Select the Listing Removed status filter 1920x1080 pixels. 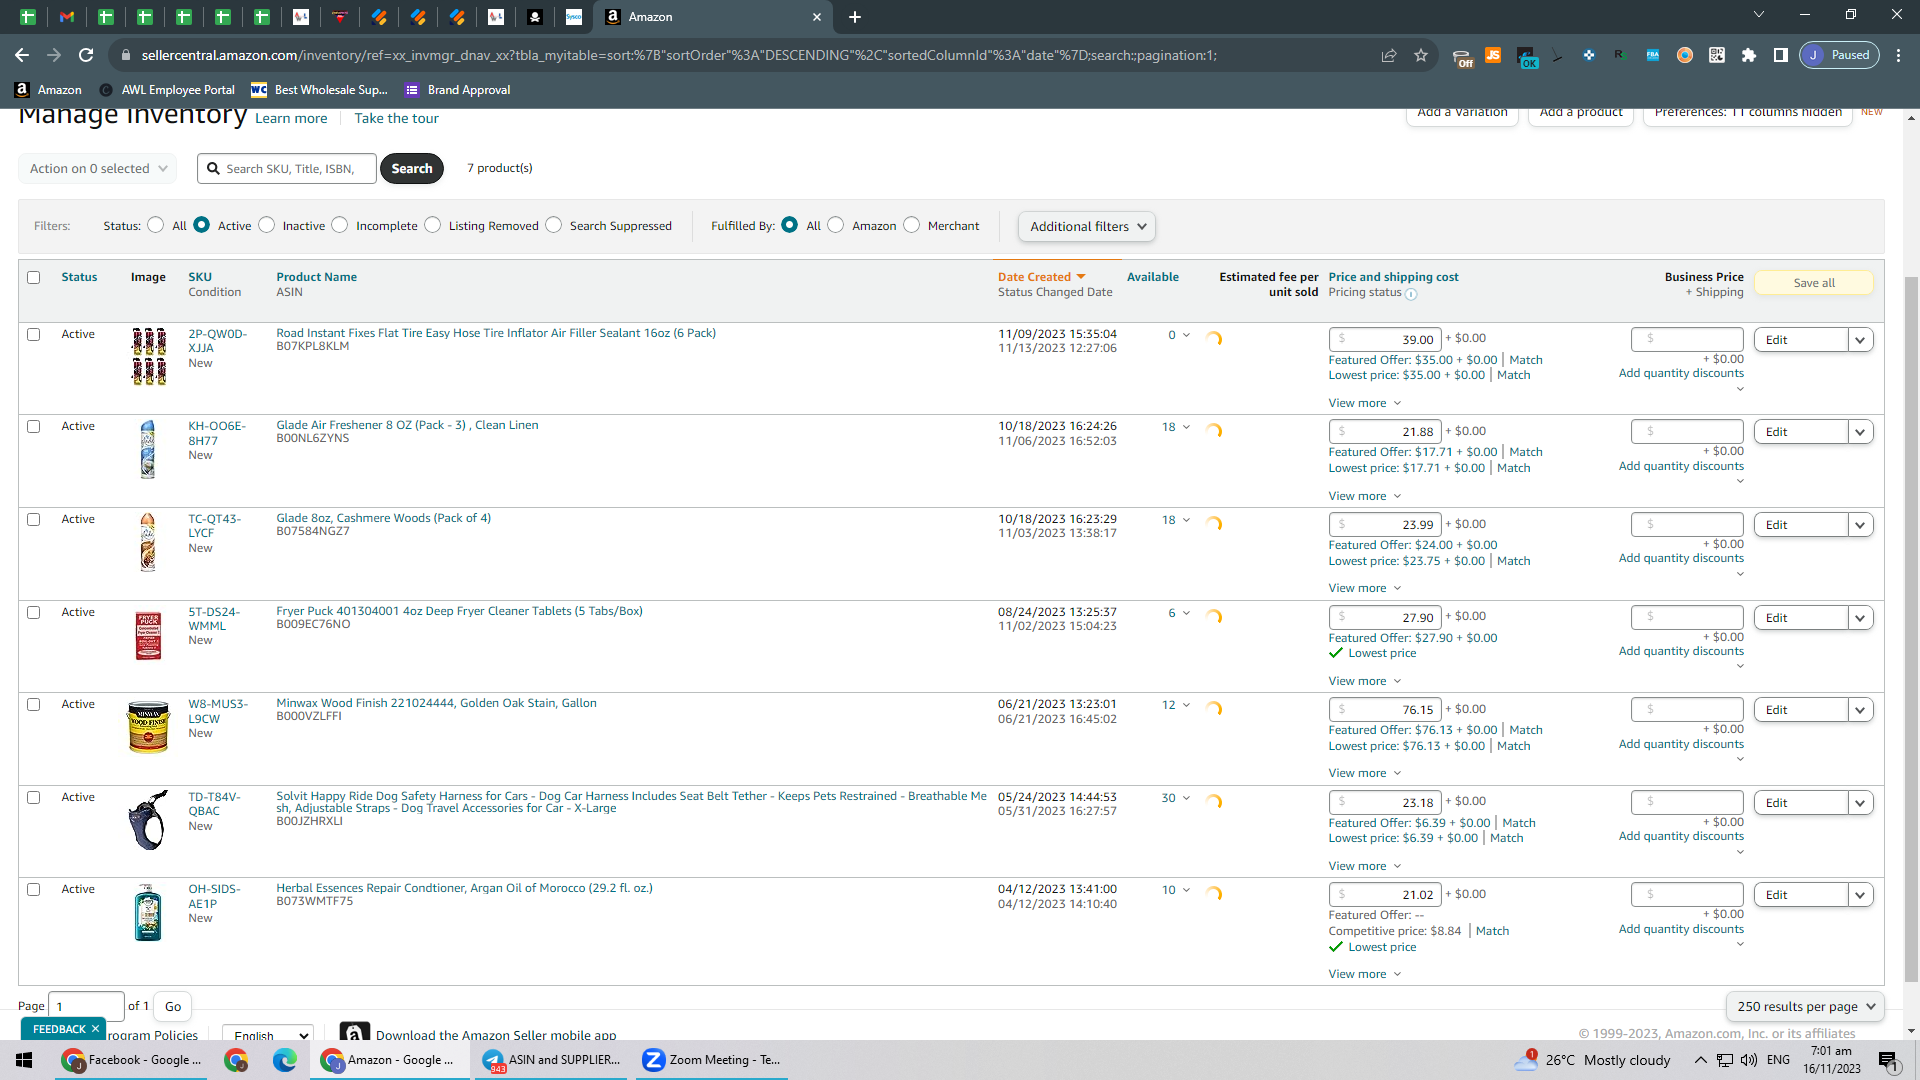click(x=433, y=225)
